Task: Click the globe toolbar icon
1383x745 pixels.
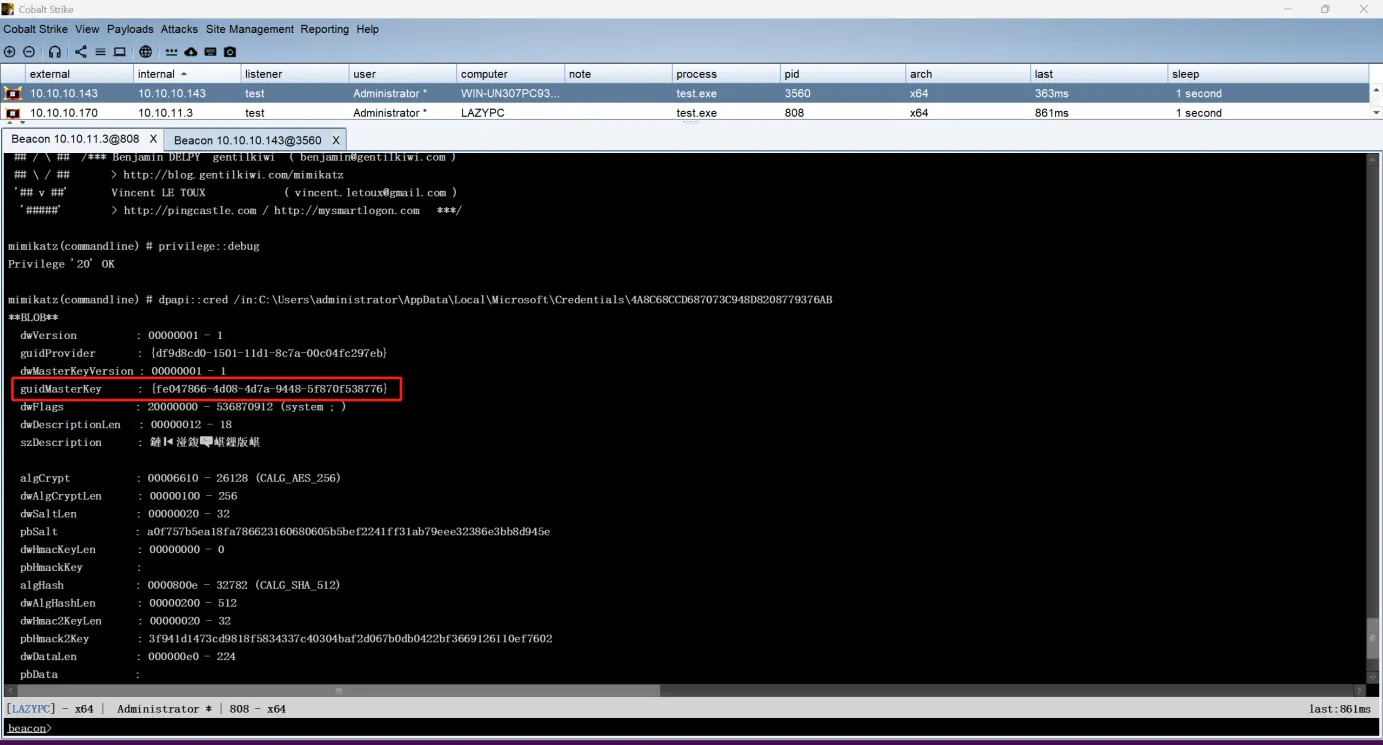Action: 145,52
